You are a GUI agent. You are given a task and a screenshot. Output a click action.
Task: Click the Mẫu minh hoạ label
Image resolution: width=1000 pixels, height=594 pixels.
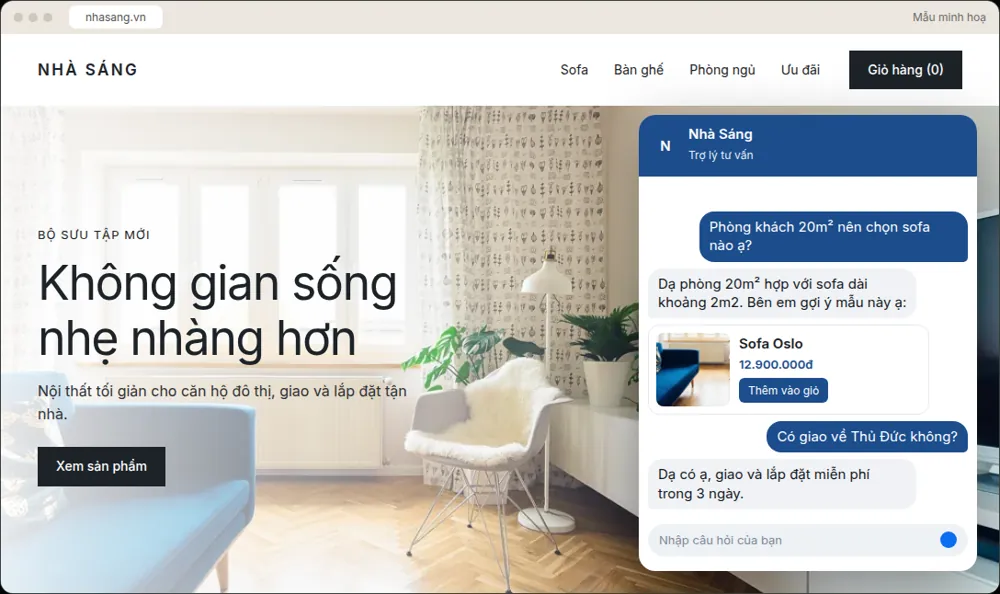click(948, 17)
